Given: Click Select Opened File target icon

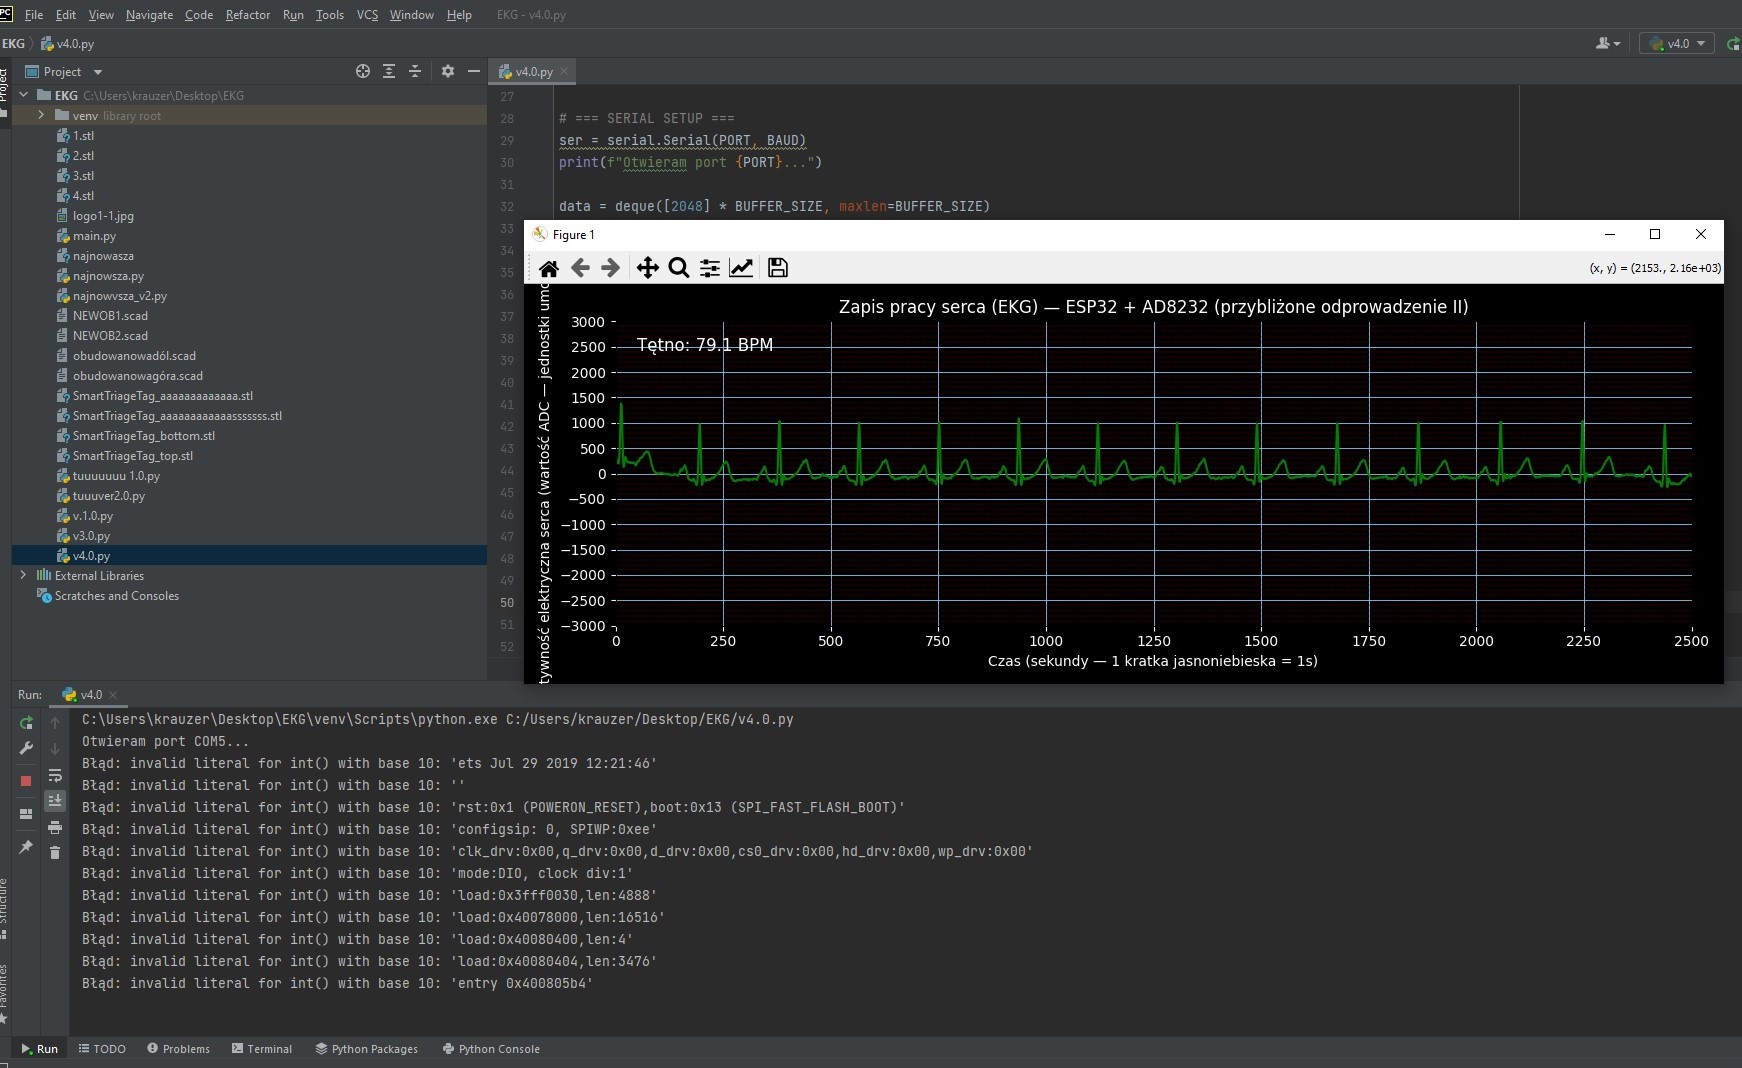Looking at the screenshot, I should pyautogui.click(x=363, y=71).
